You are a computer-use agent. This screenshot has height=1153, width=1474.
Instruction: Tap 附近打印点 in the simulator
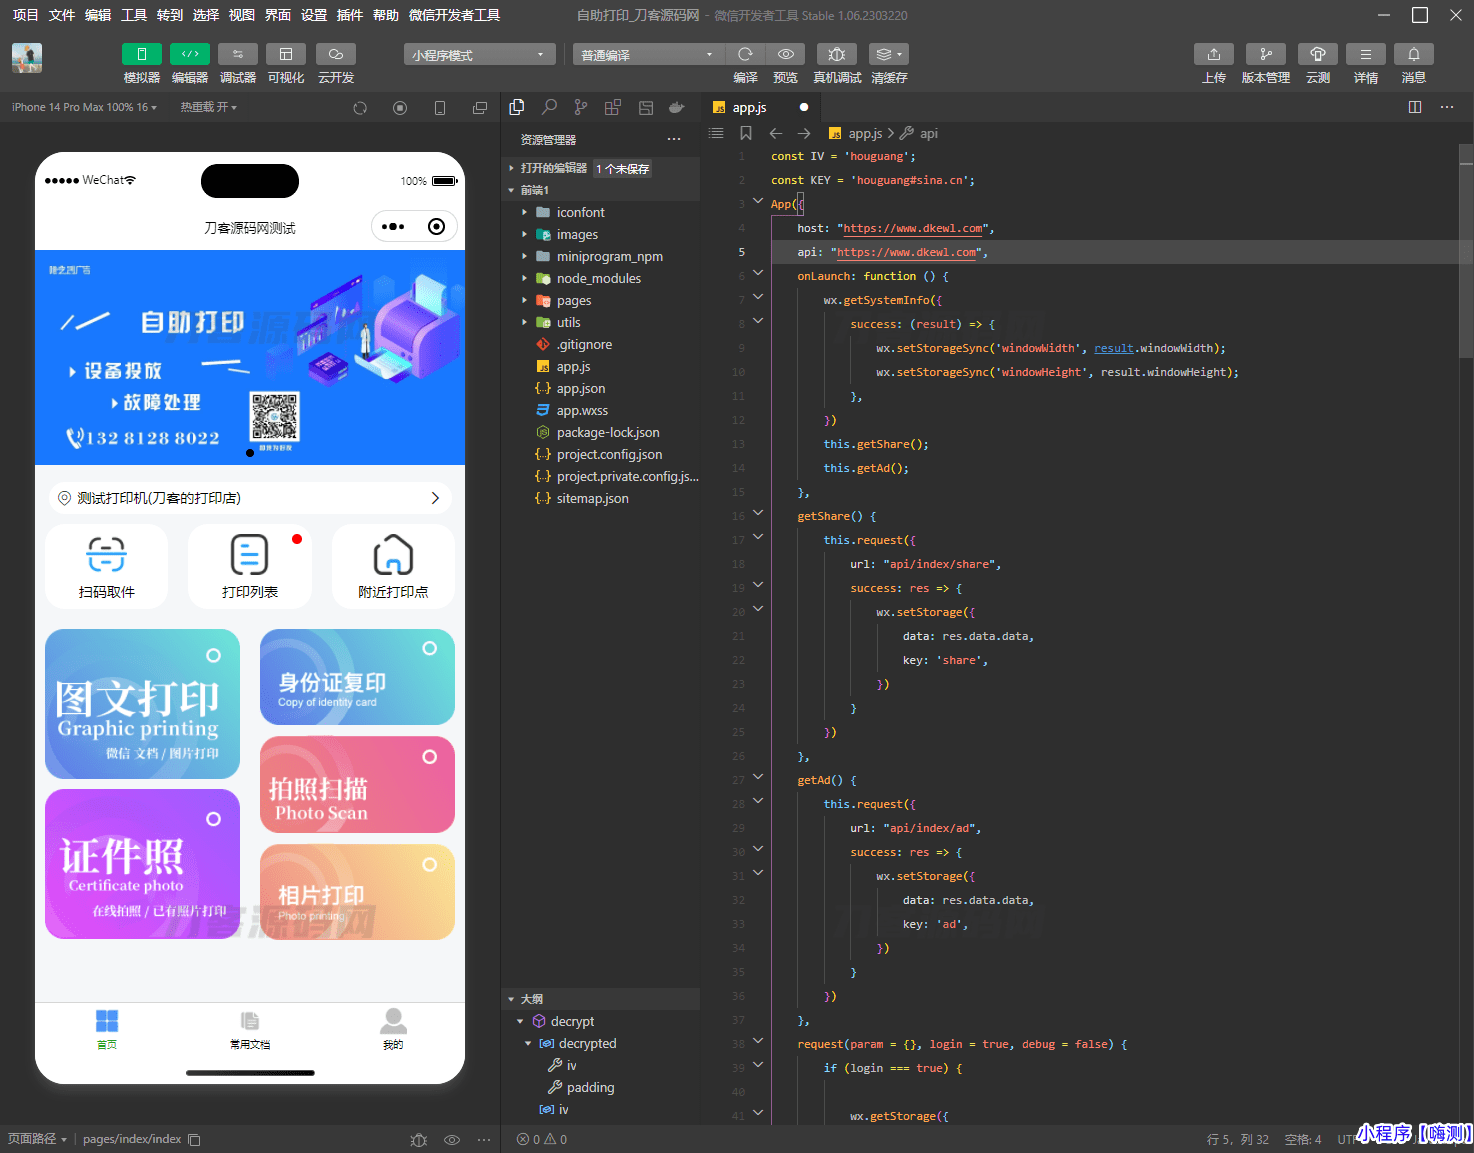tap(393, 566)
